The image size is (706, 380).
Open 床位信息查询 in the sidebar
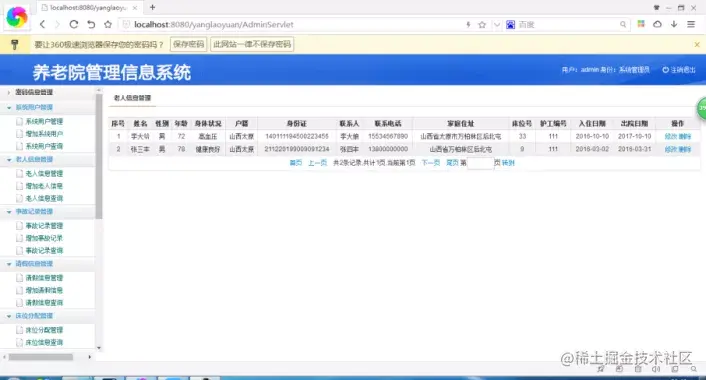point(44,343)
